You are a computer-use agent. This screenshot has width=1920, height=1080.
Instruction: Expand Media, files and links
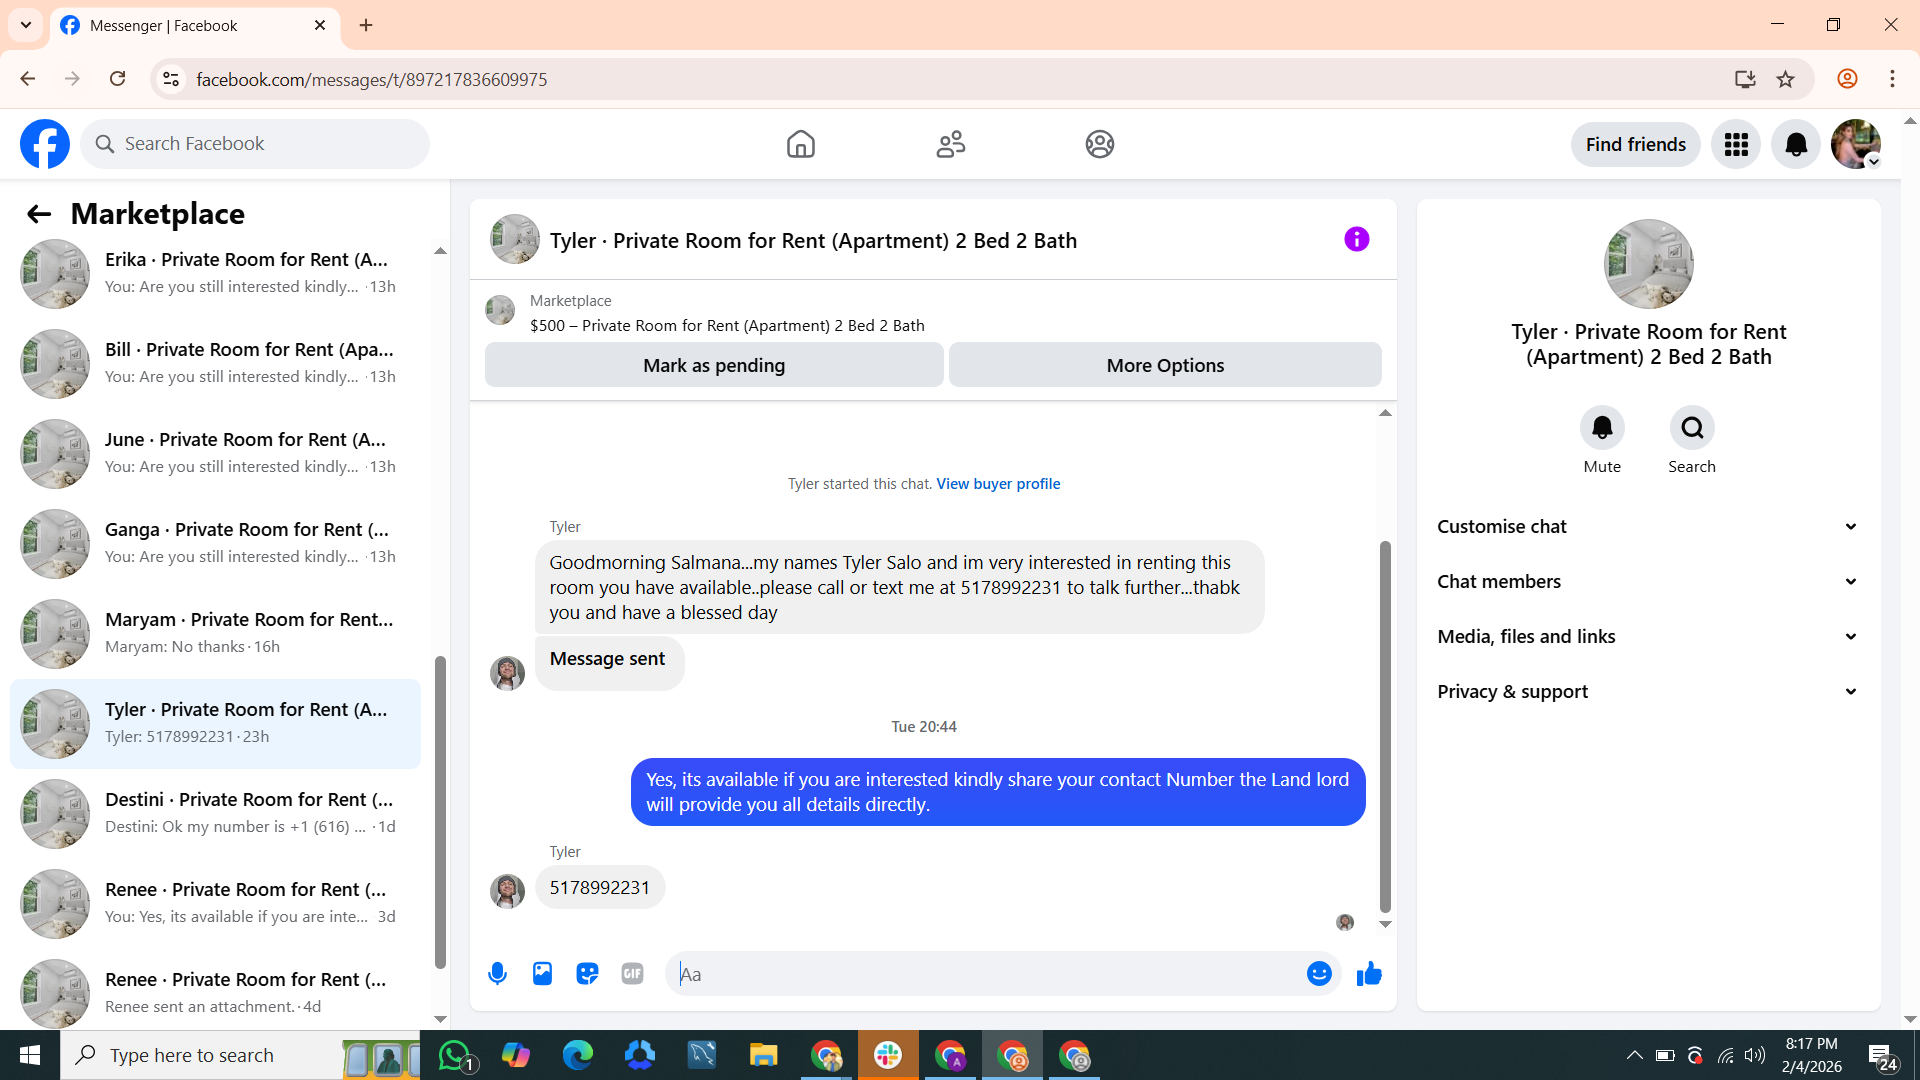(x=1648, y=637)
